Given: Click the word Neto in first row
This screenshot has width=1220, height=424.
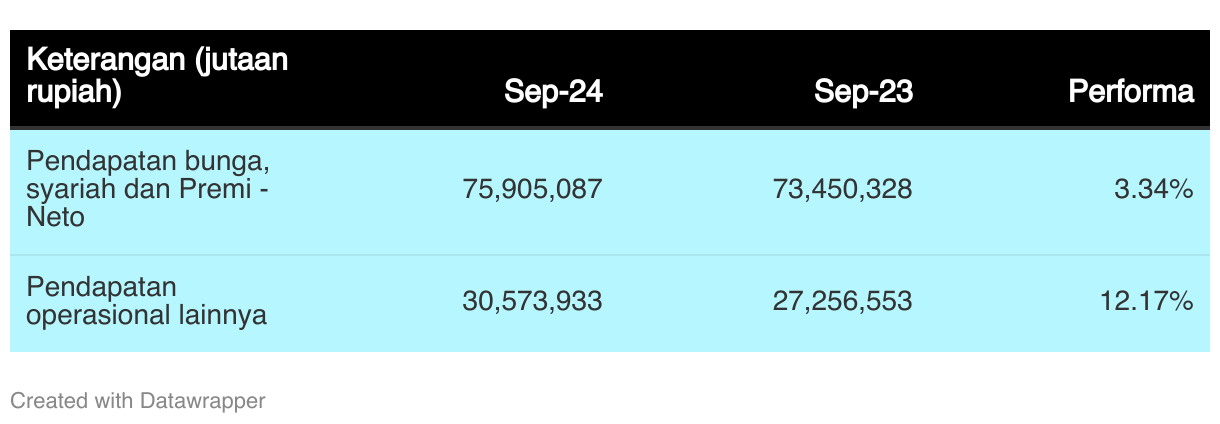Looking at the screenshot, I should (x=55, y=216).
